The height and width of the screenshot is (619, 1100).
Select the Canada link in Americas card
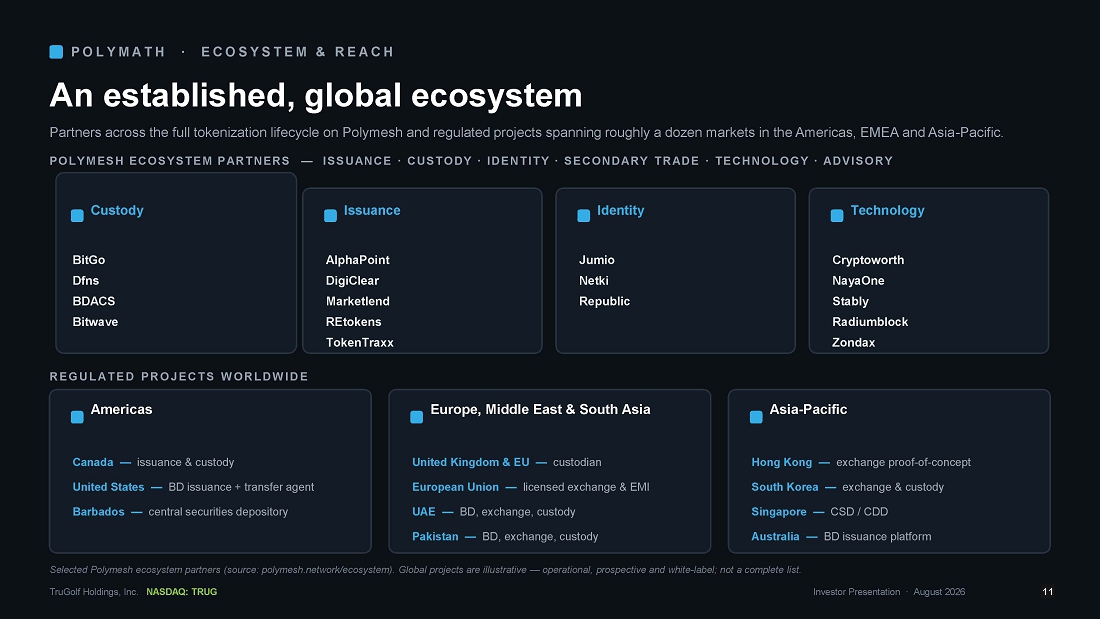[x=93, y=462]
